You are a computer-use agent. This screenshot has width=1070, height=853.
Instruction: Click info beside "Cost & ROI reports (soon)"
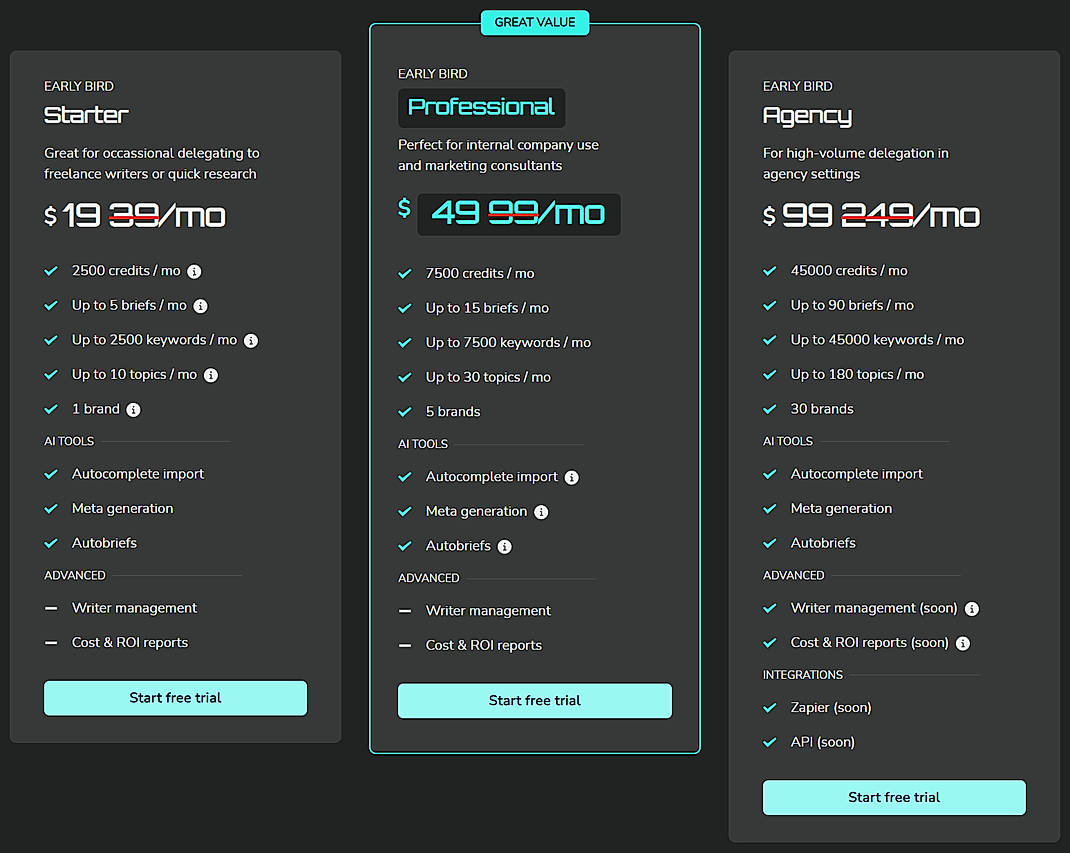pyautogui.click(x=962, y=643)
